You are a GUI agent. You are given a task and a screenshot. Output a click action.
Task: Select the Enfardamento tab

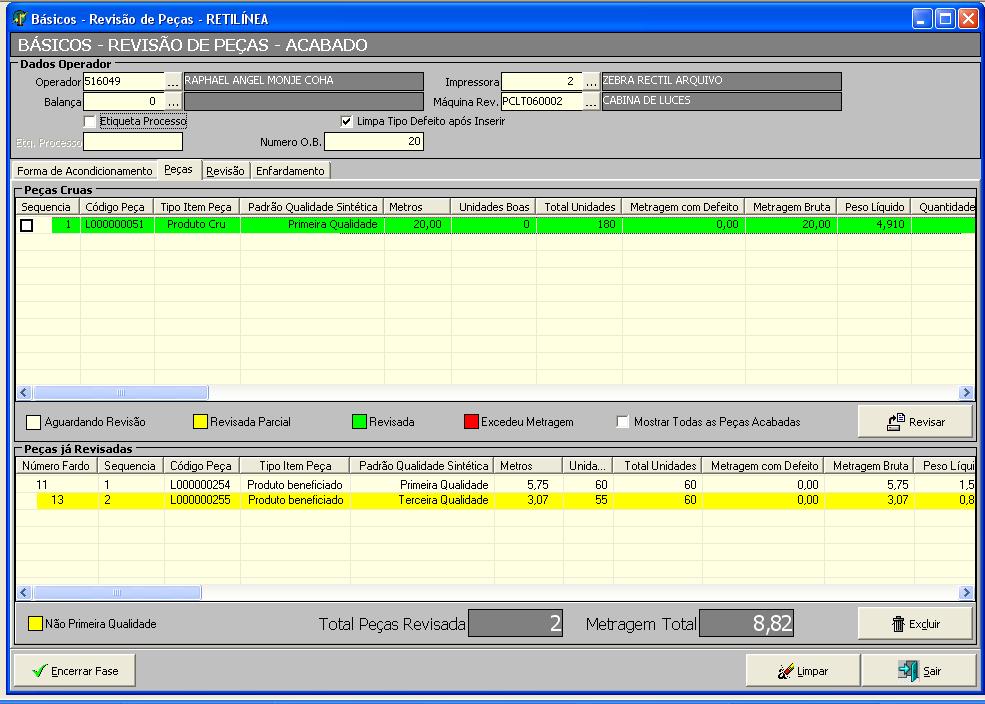[290, 171]
